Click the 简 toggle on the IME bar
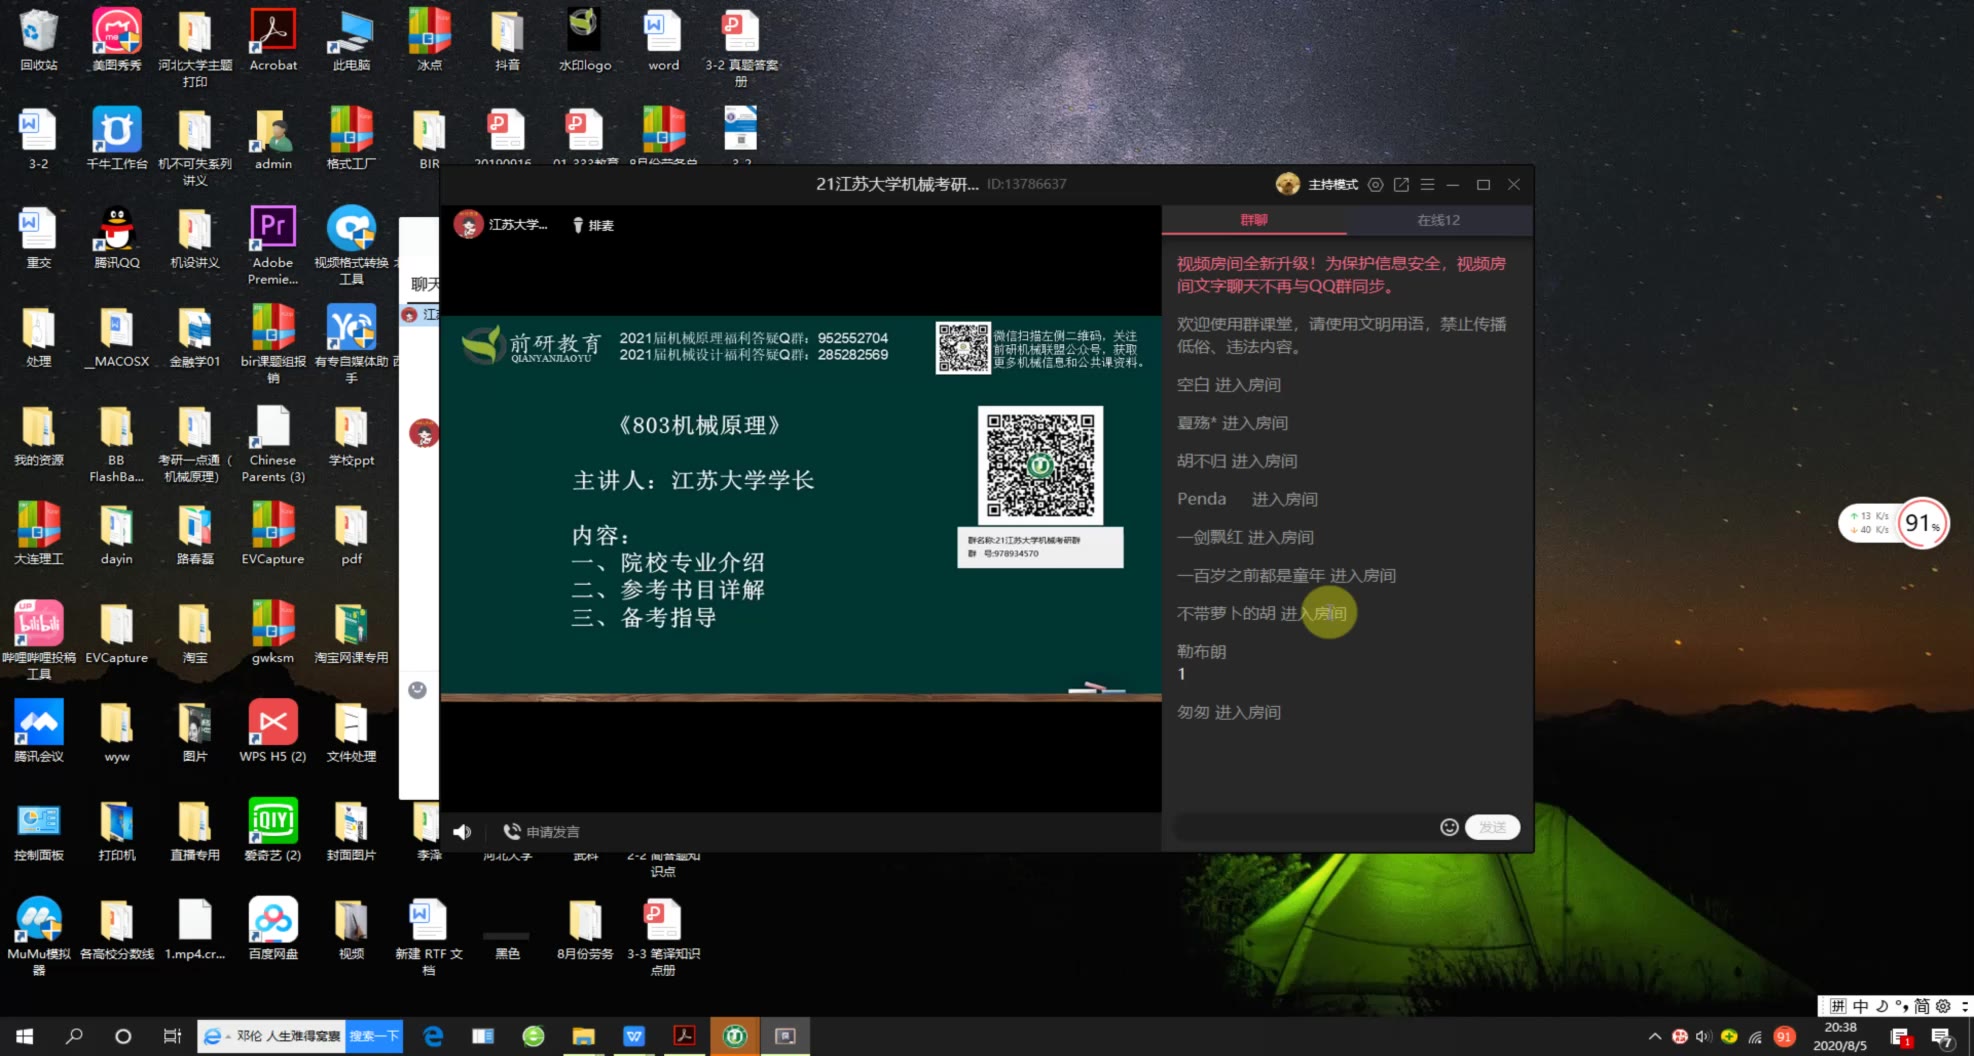The height and width of the screenshot is (1056, 1974). click(x=1922, y=1006)
